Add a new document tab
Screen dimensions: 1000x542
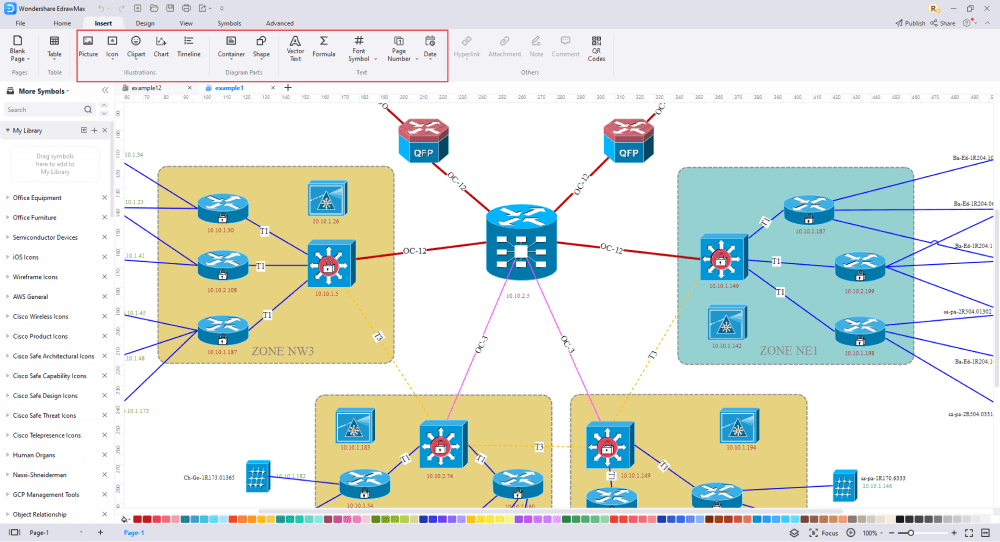pos(288,87)
